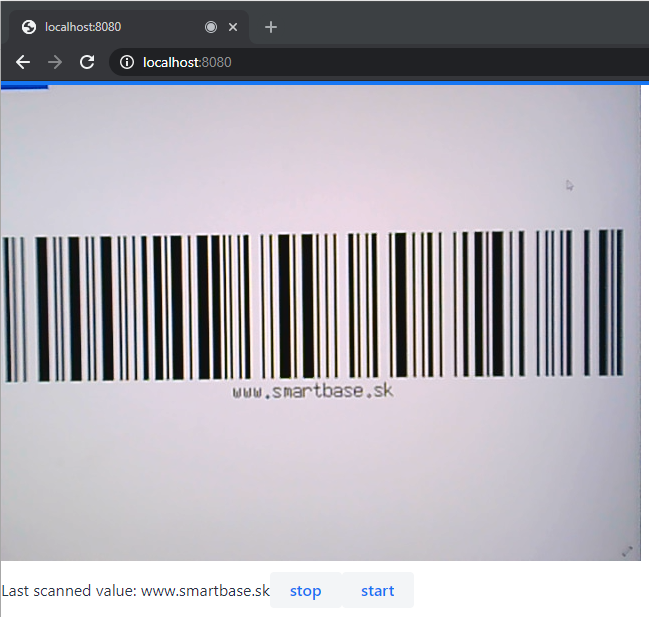Click the camera recording indicator on tab

pos(211,27)
